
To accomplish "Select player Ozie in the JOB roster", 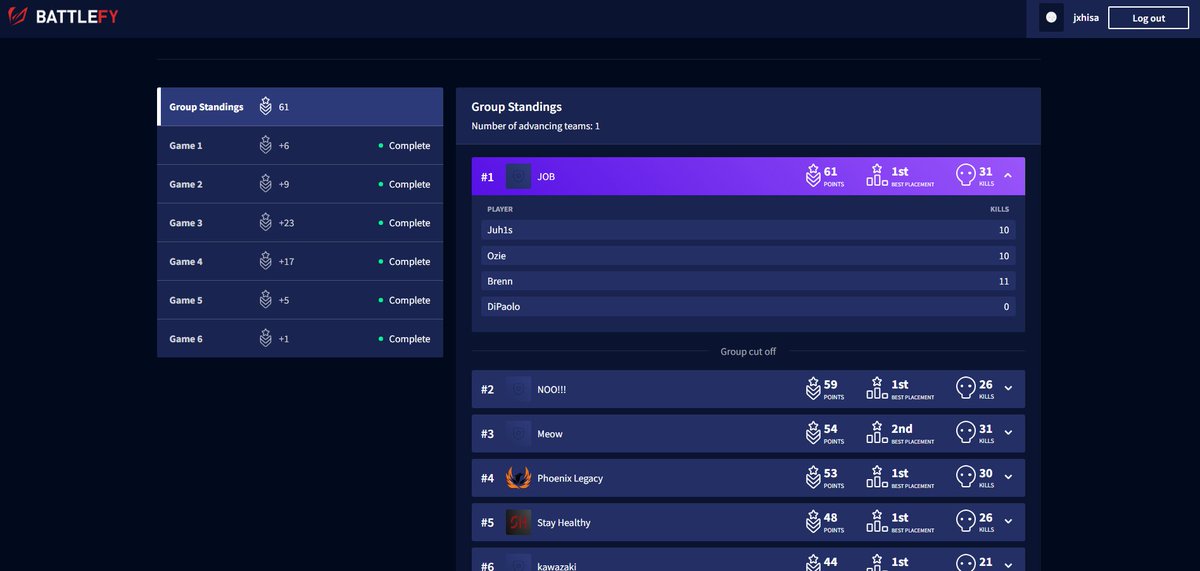I will [x=748, y=256].
